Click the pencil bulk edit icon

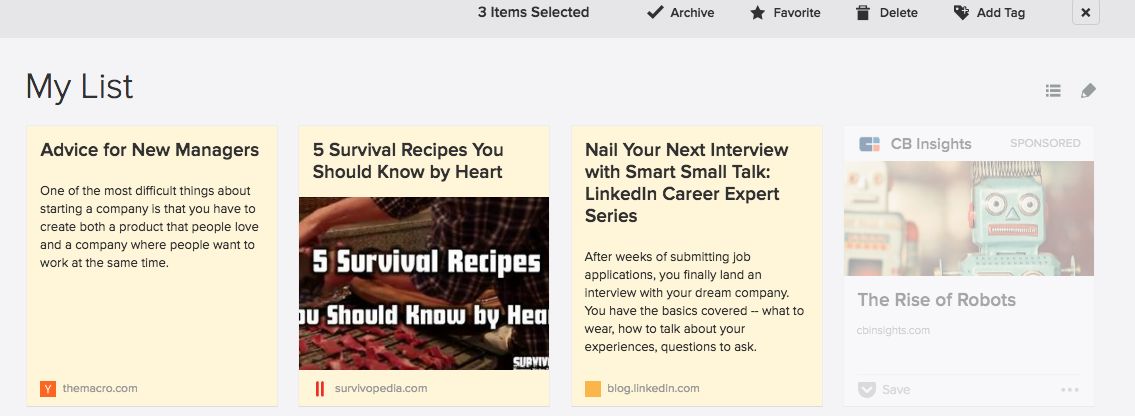1088,90
